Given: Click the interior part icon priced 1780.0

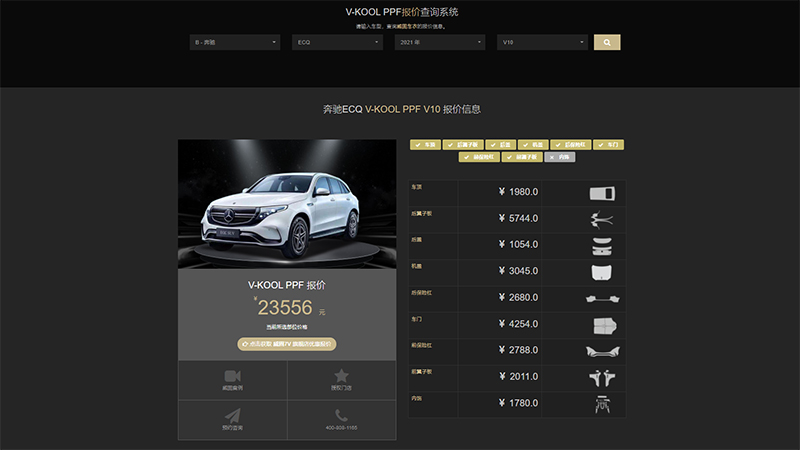Looking at the screenshot, I should coord(599,403).
